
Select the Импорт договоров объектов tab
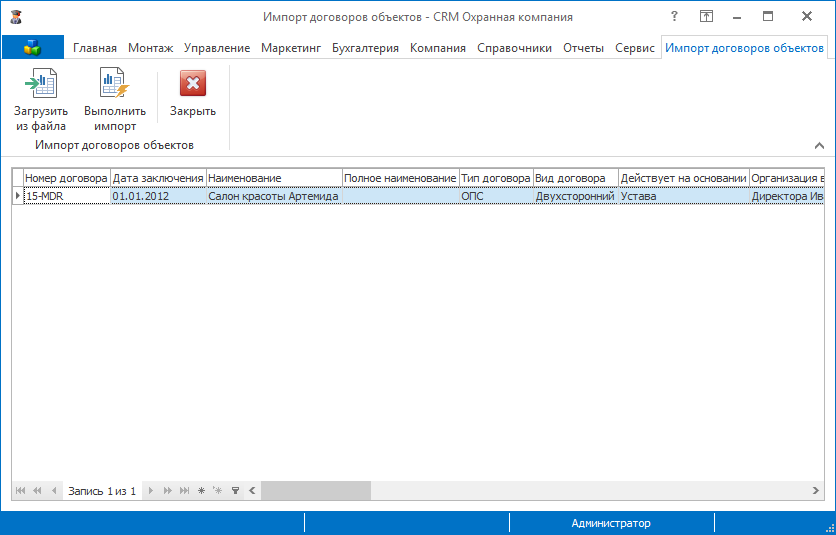[x=744, y=48]
